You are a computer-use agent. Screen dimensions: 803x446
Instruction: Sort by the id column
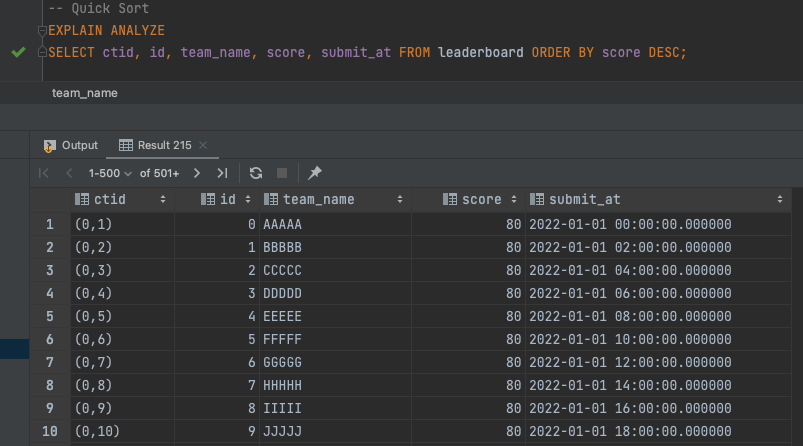click(x=248, y=200)
